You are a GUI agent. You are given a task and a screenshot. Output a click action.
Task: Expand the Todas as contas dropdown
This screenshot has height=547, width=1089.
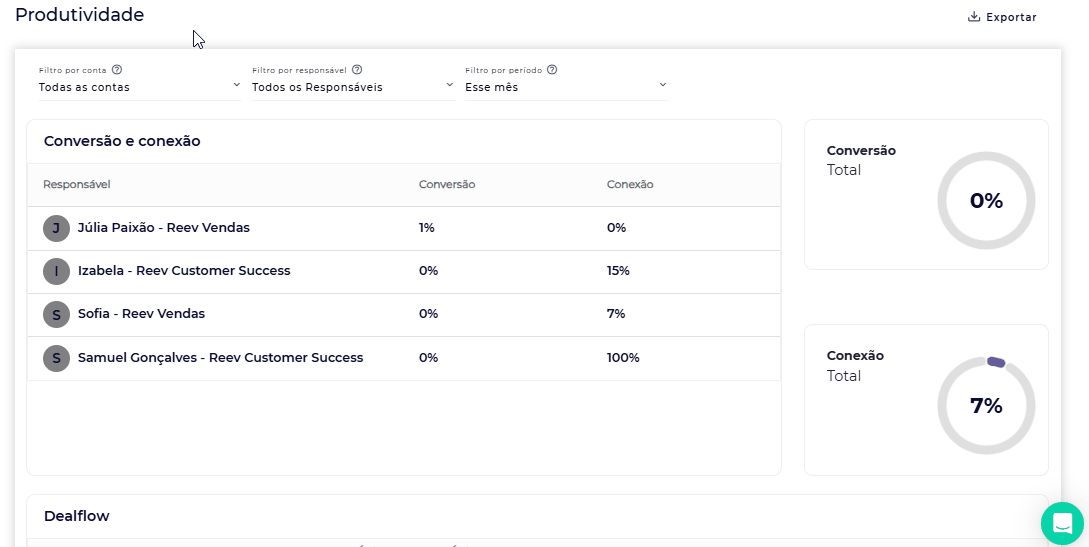point(140,87)
